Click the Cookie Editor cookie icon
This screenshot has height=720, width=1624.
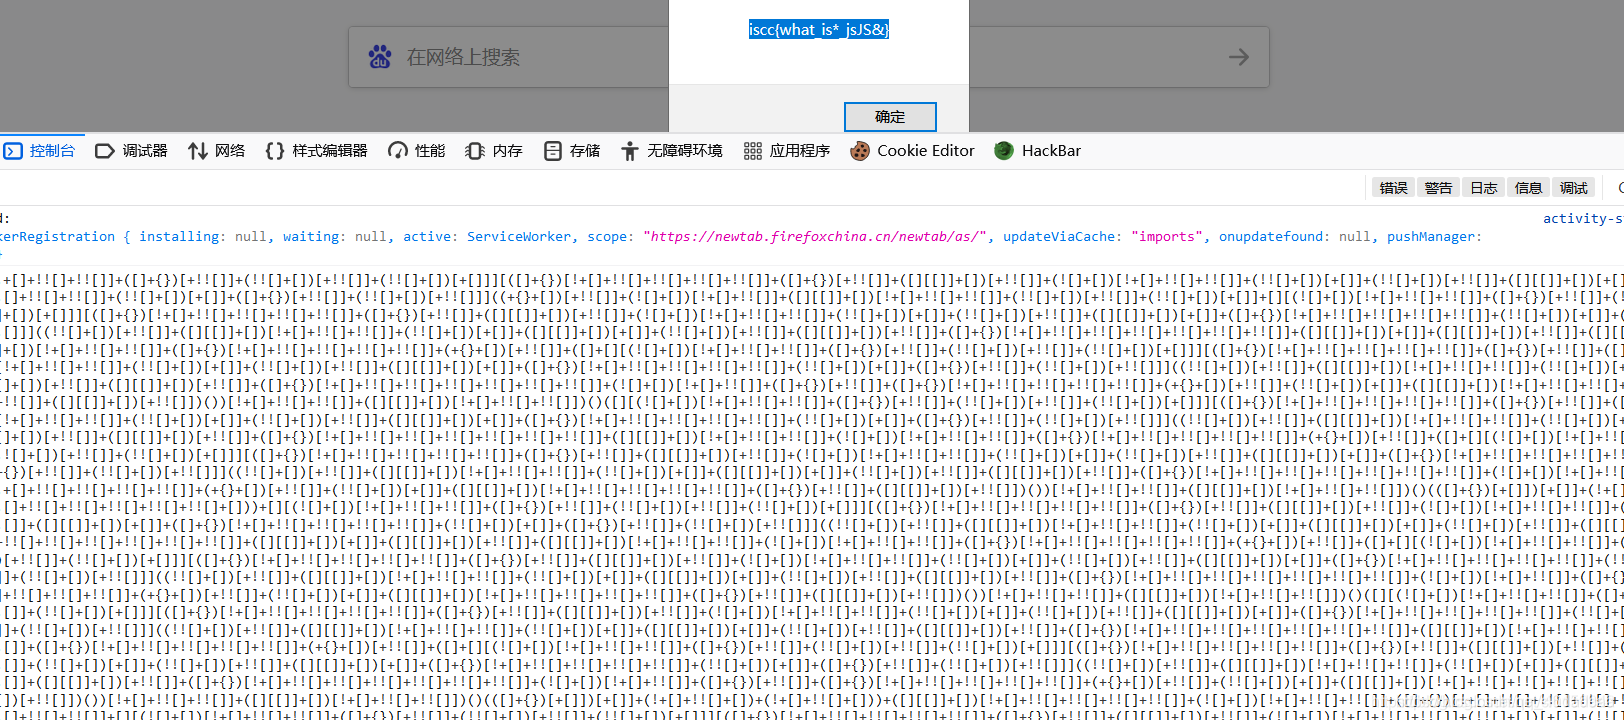click(x=860, y=151)
